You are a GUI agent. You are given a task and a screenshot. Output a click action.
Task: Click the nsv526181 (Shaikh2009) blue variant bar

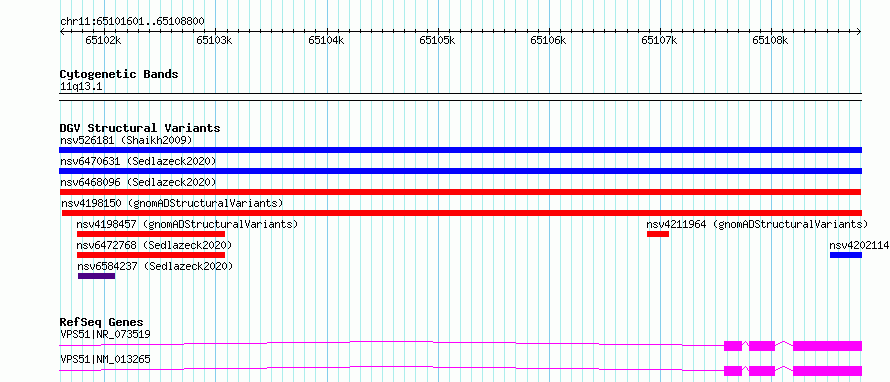[x=460, y=150]
